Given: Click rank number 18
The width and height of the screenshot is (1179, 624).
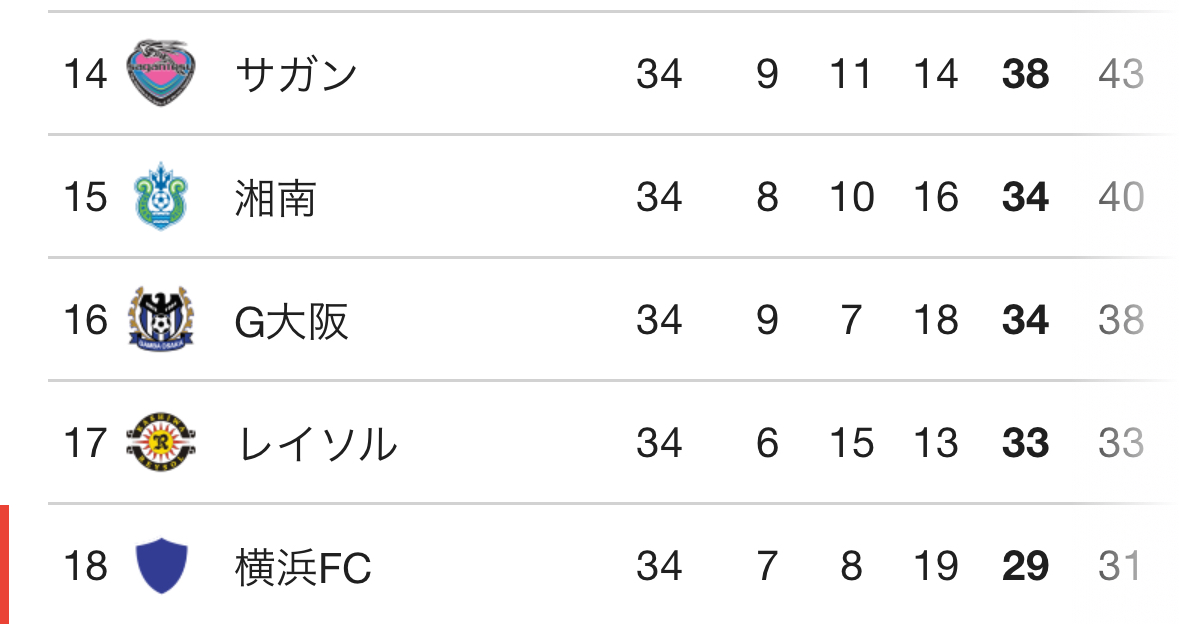Looking at the screenshot, I should click(x=85, y=566).
